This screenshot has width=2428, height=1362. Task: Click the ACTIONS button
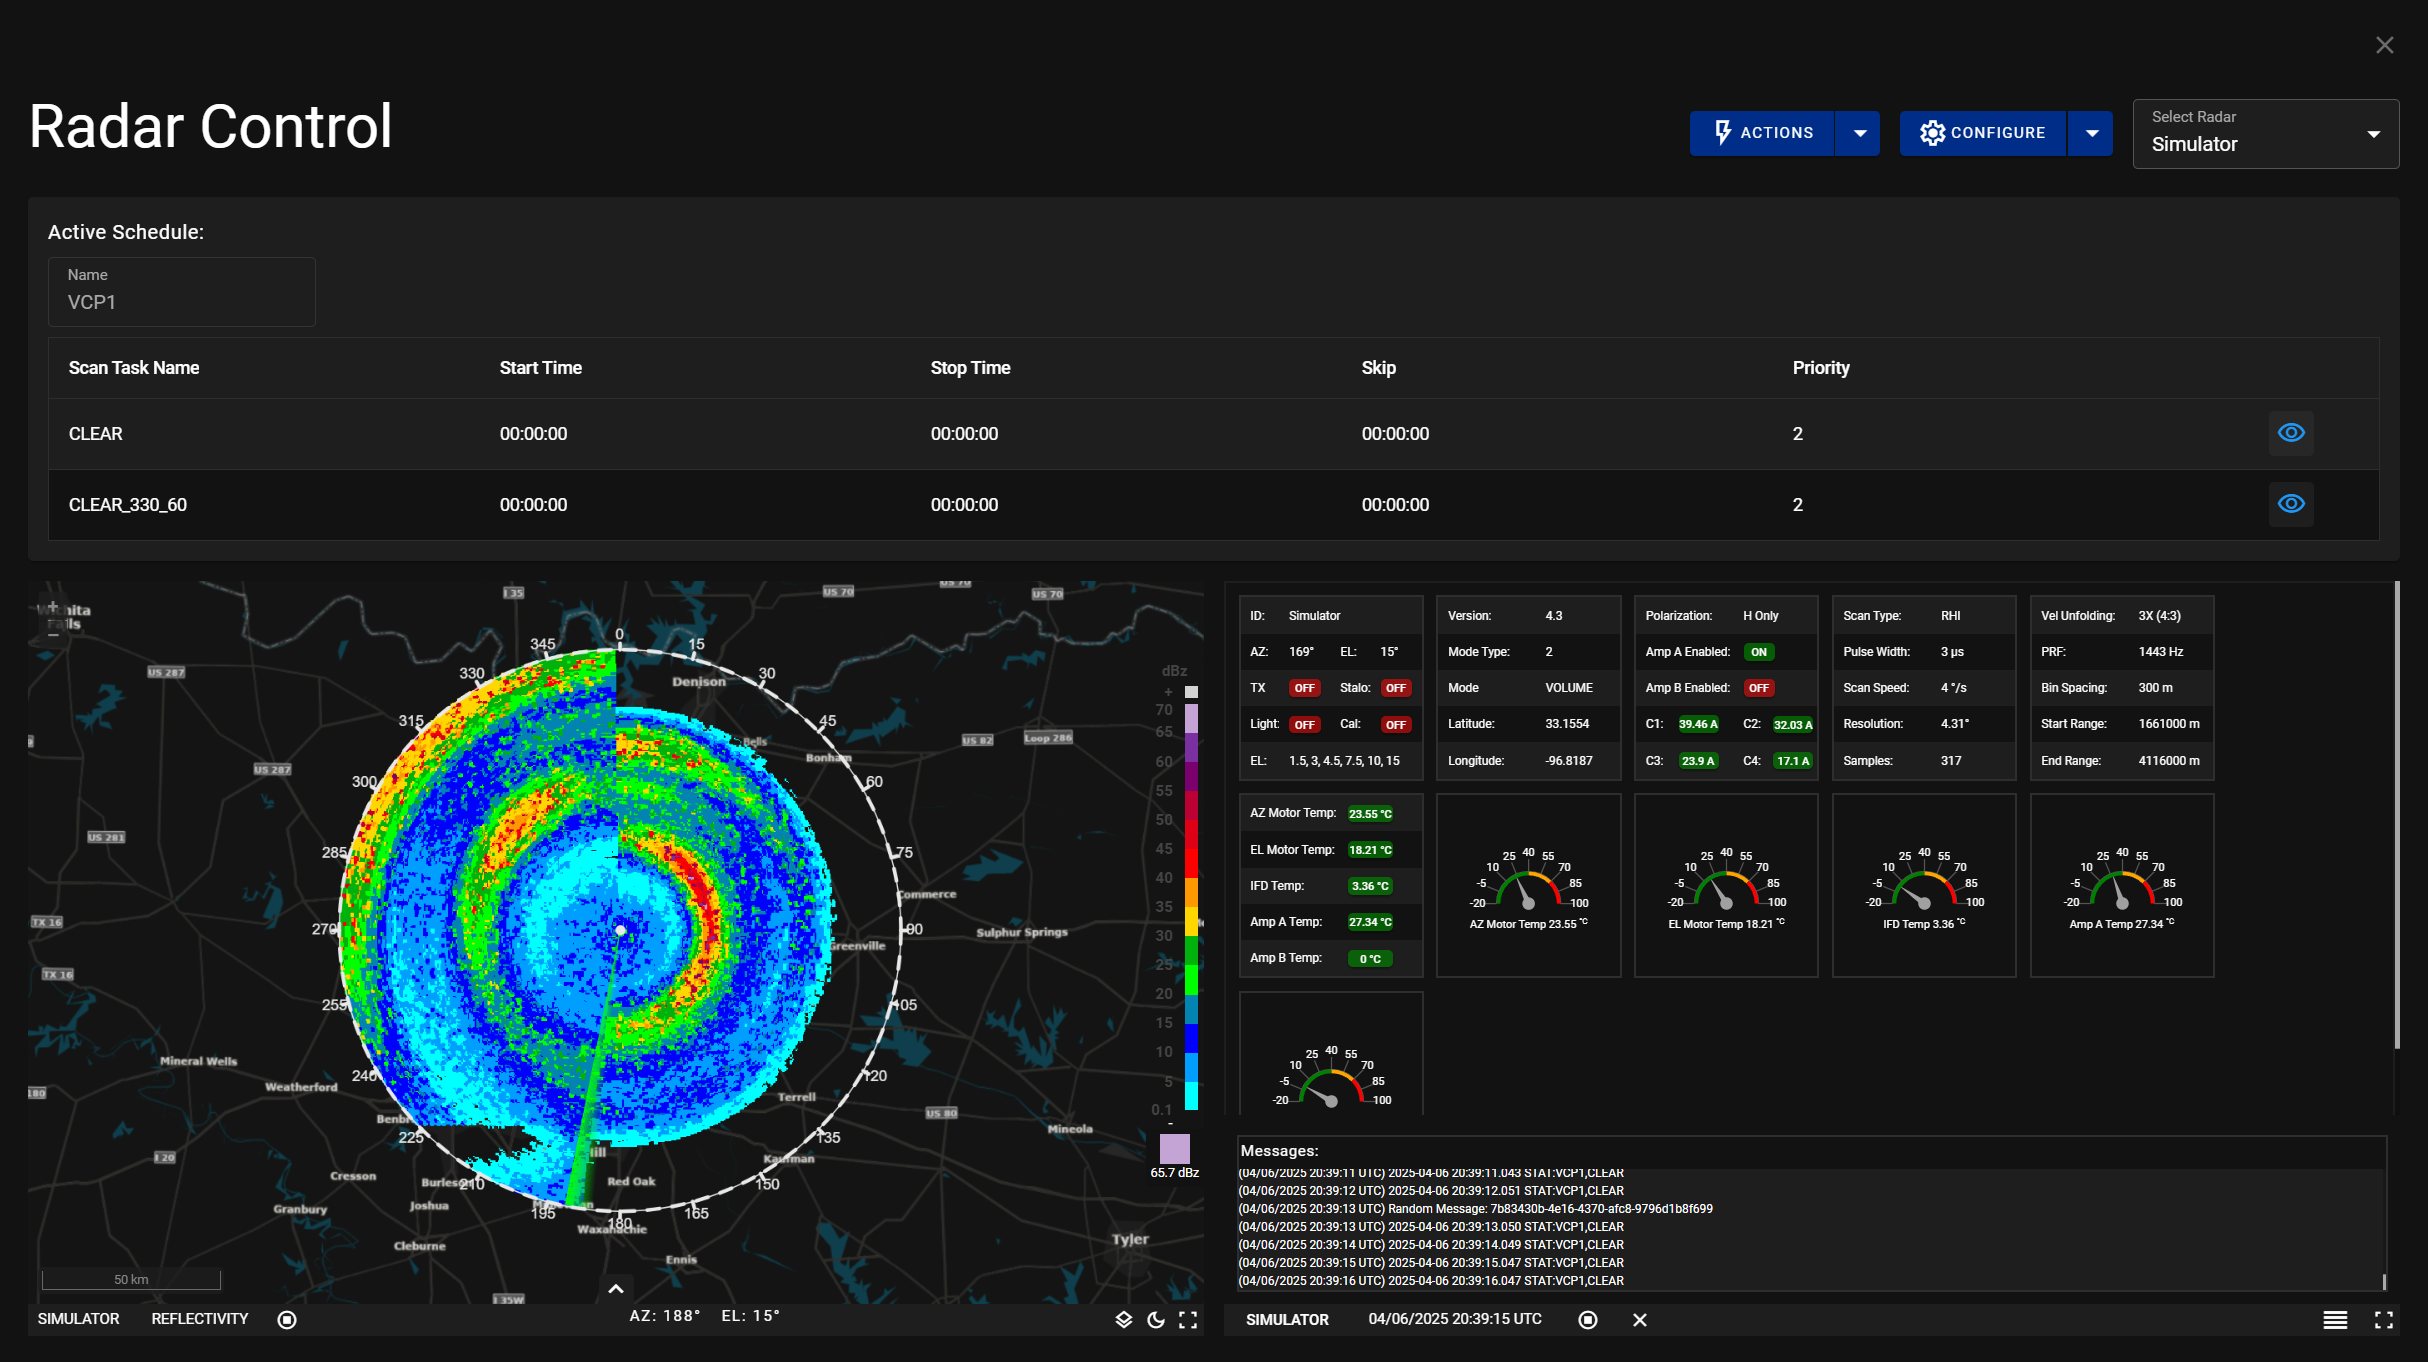(1762, 133)
